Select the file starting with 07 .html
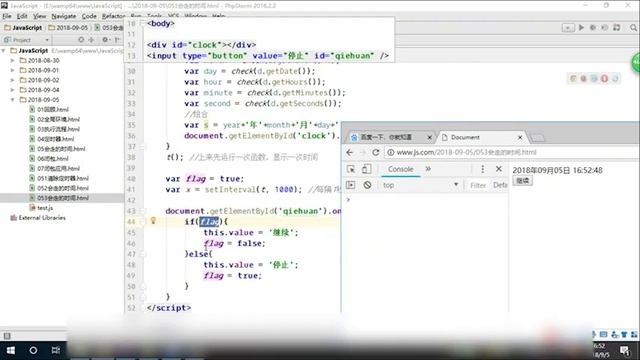 click(x=54, y=168)
